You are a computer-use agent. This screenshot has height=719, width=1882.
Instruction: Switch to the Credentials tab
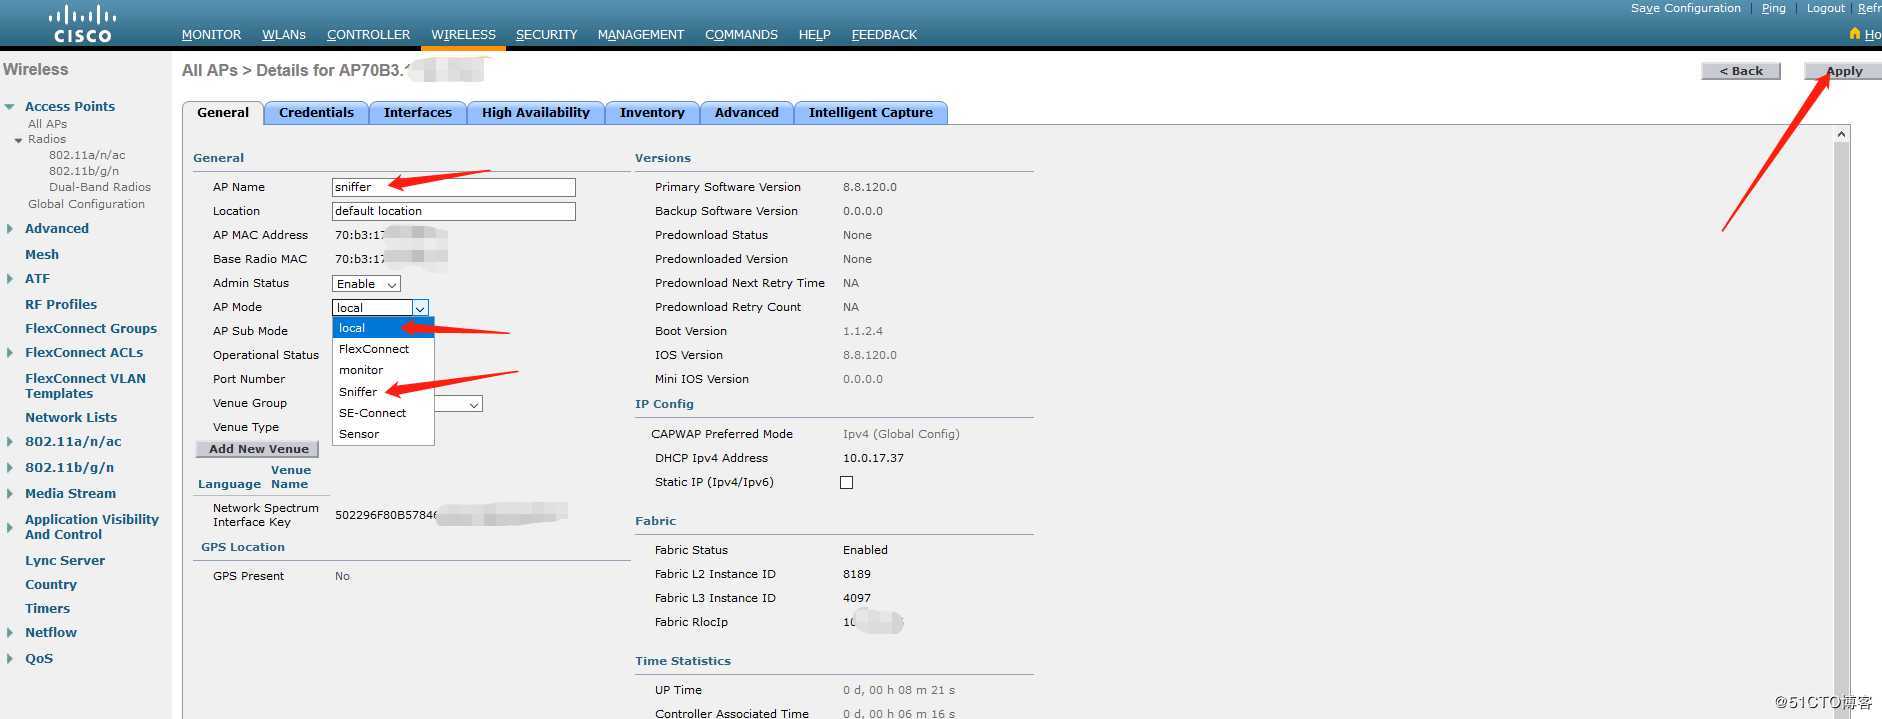click(316, 113)
